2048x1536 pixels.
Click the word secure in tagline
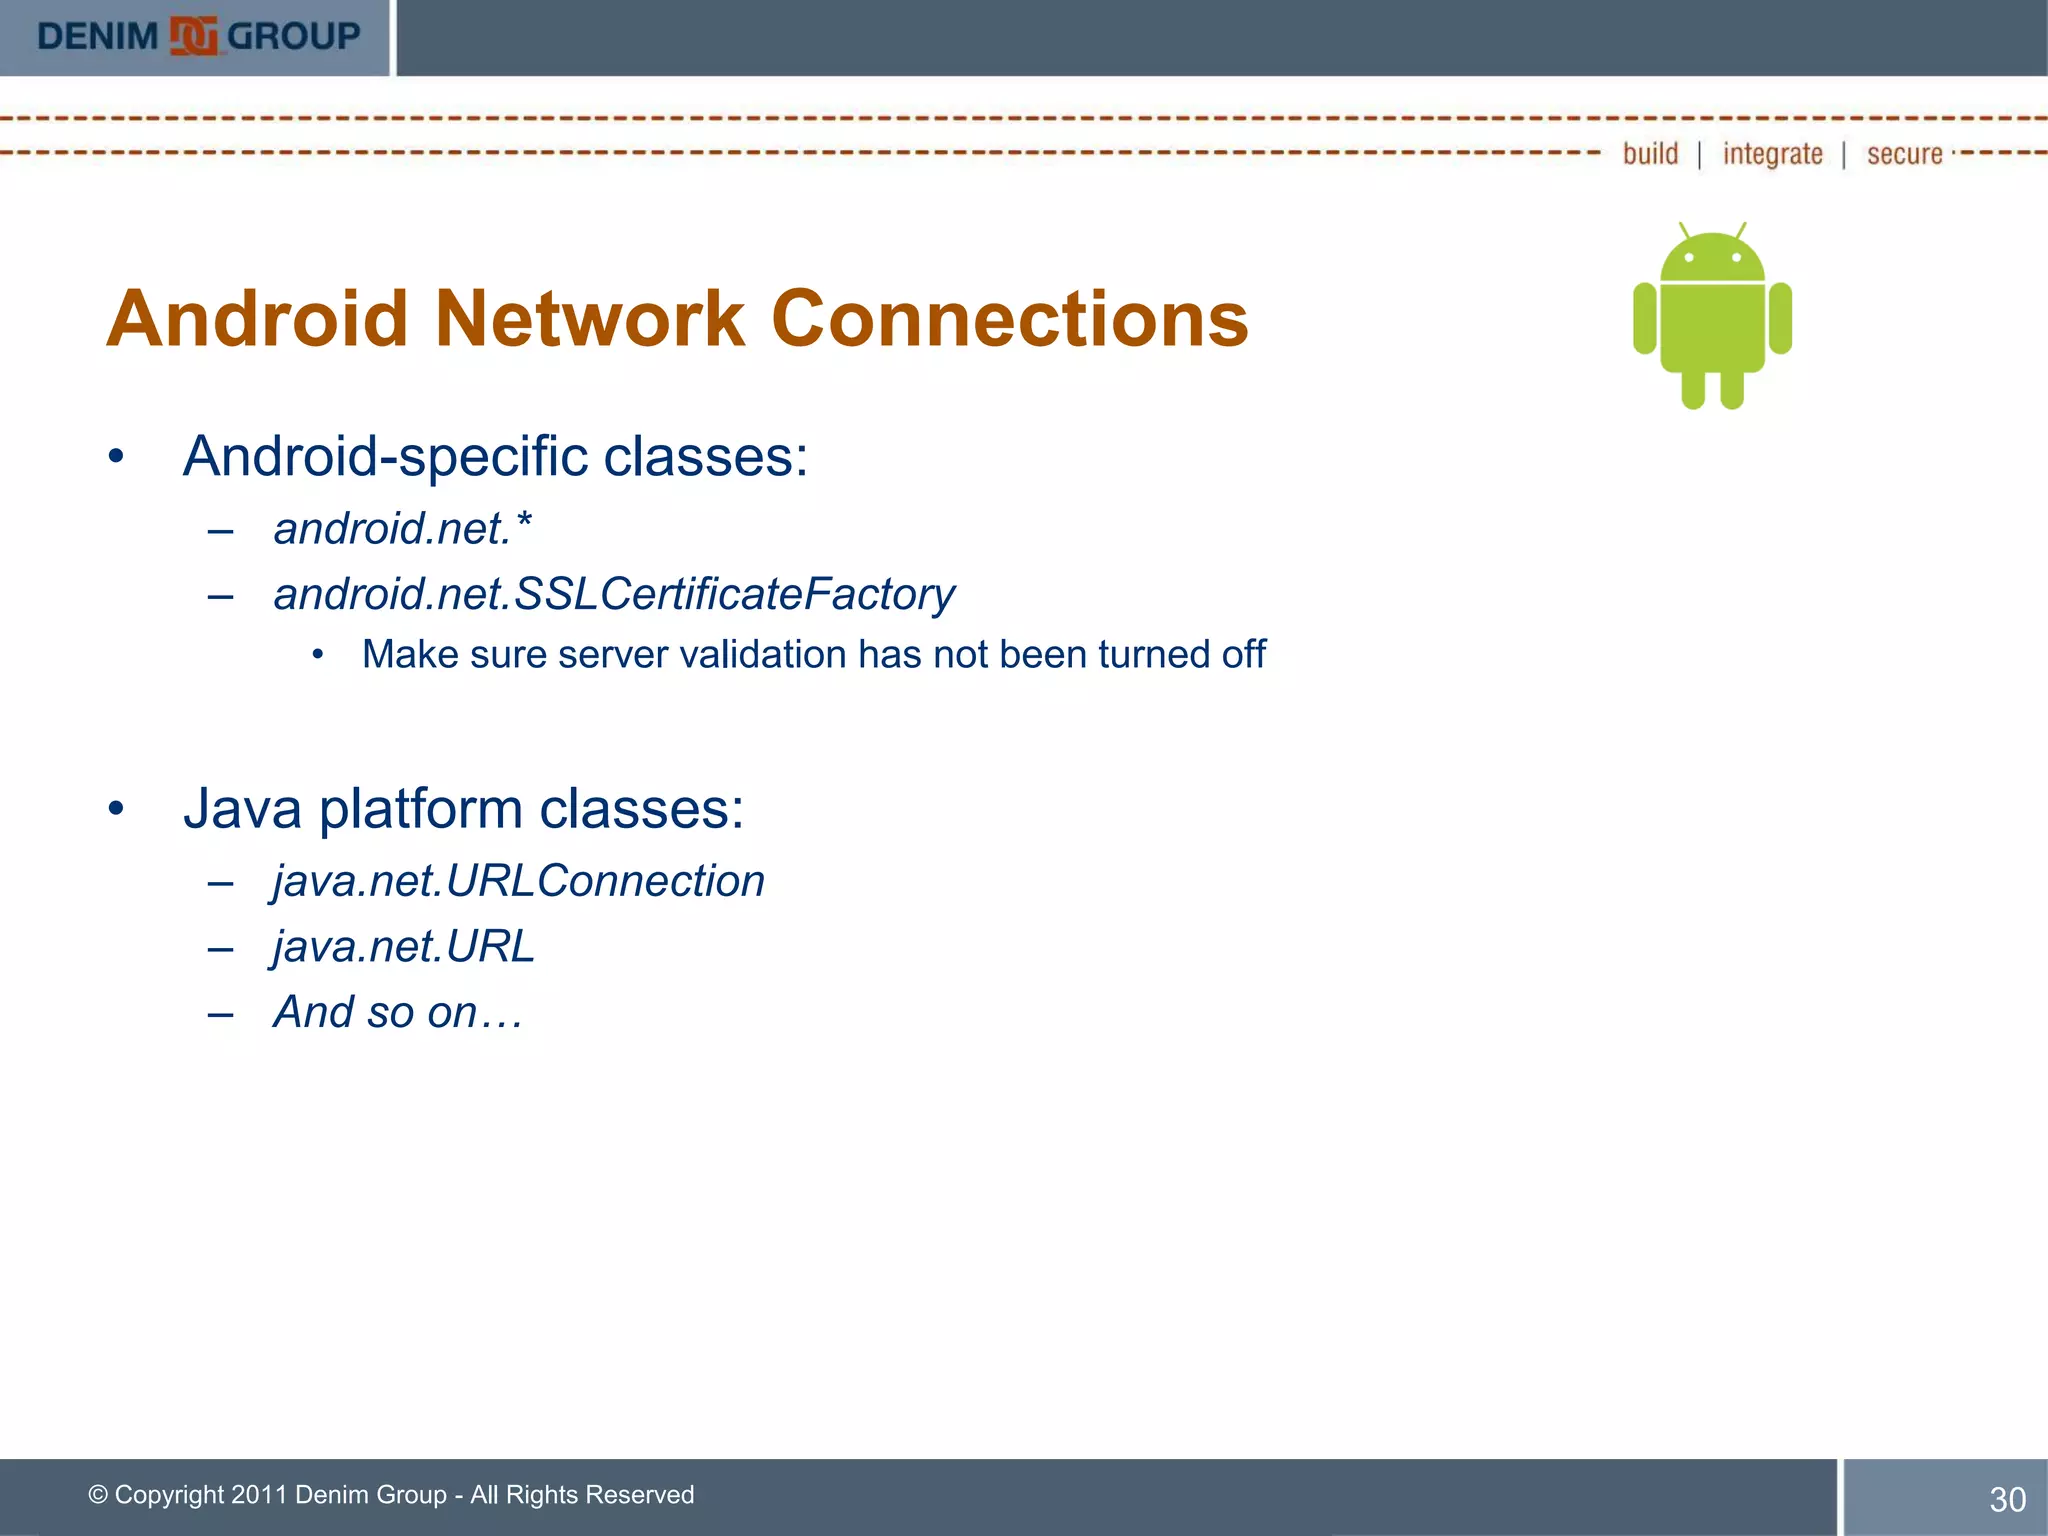1904,154
